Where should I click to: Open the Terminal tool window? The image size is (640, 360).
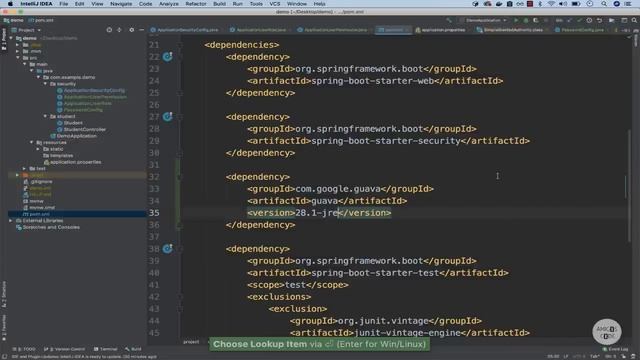pyautogui.click(x=106, y=349)
